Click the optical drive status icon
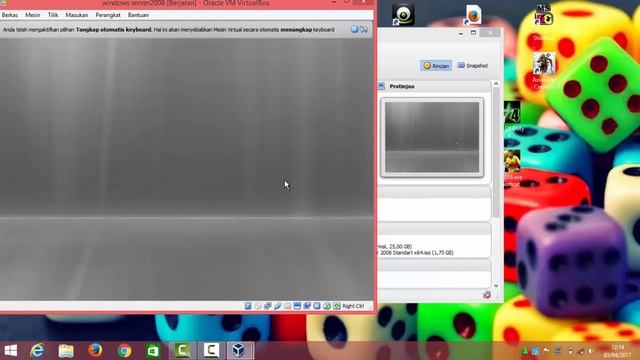Image resolution: width=640 pixels, height=360 pixels. (x=258, y=306)
